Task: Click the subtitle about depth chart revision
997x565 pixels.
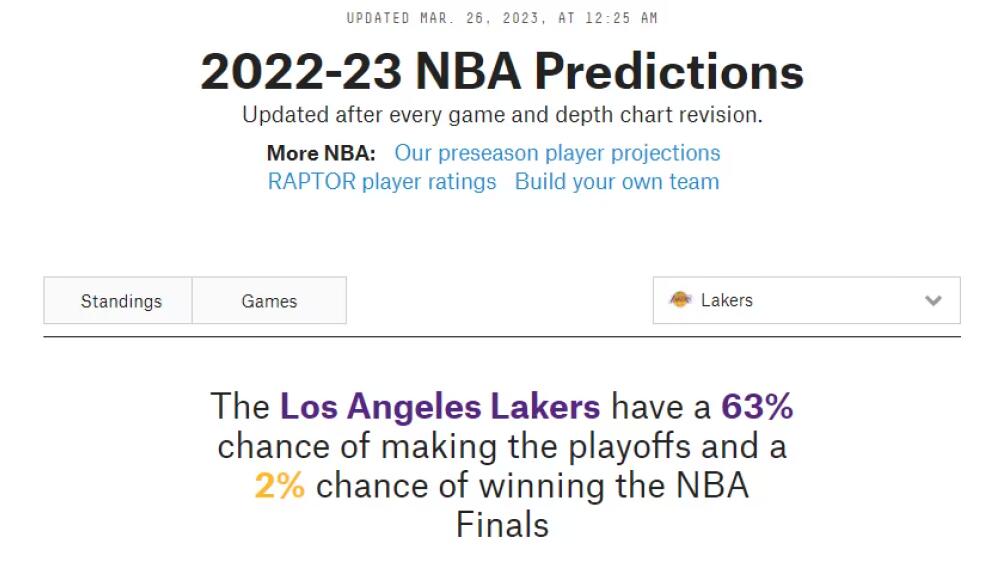Action: point(502,115)
